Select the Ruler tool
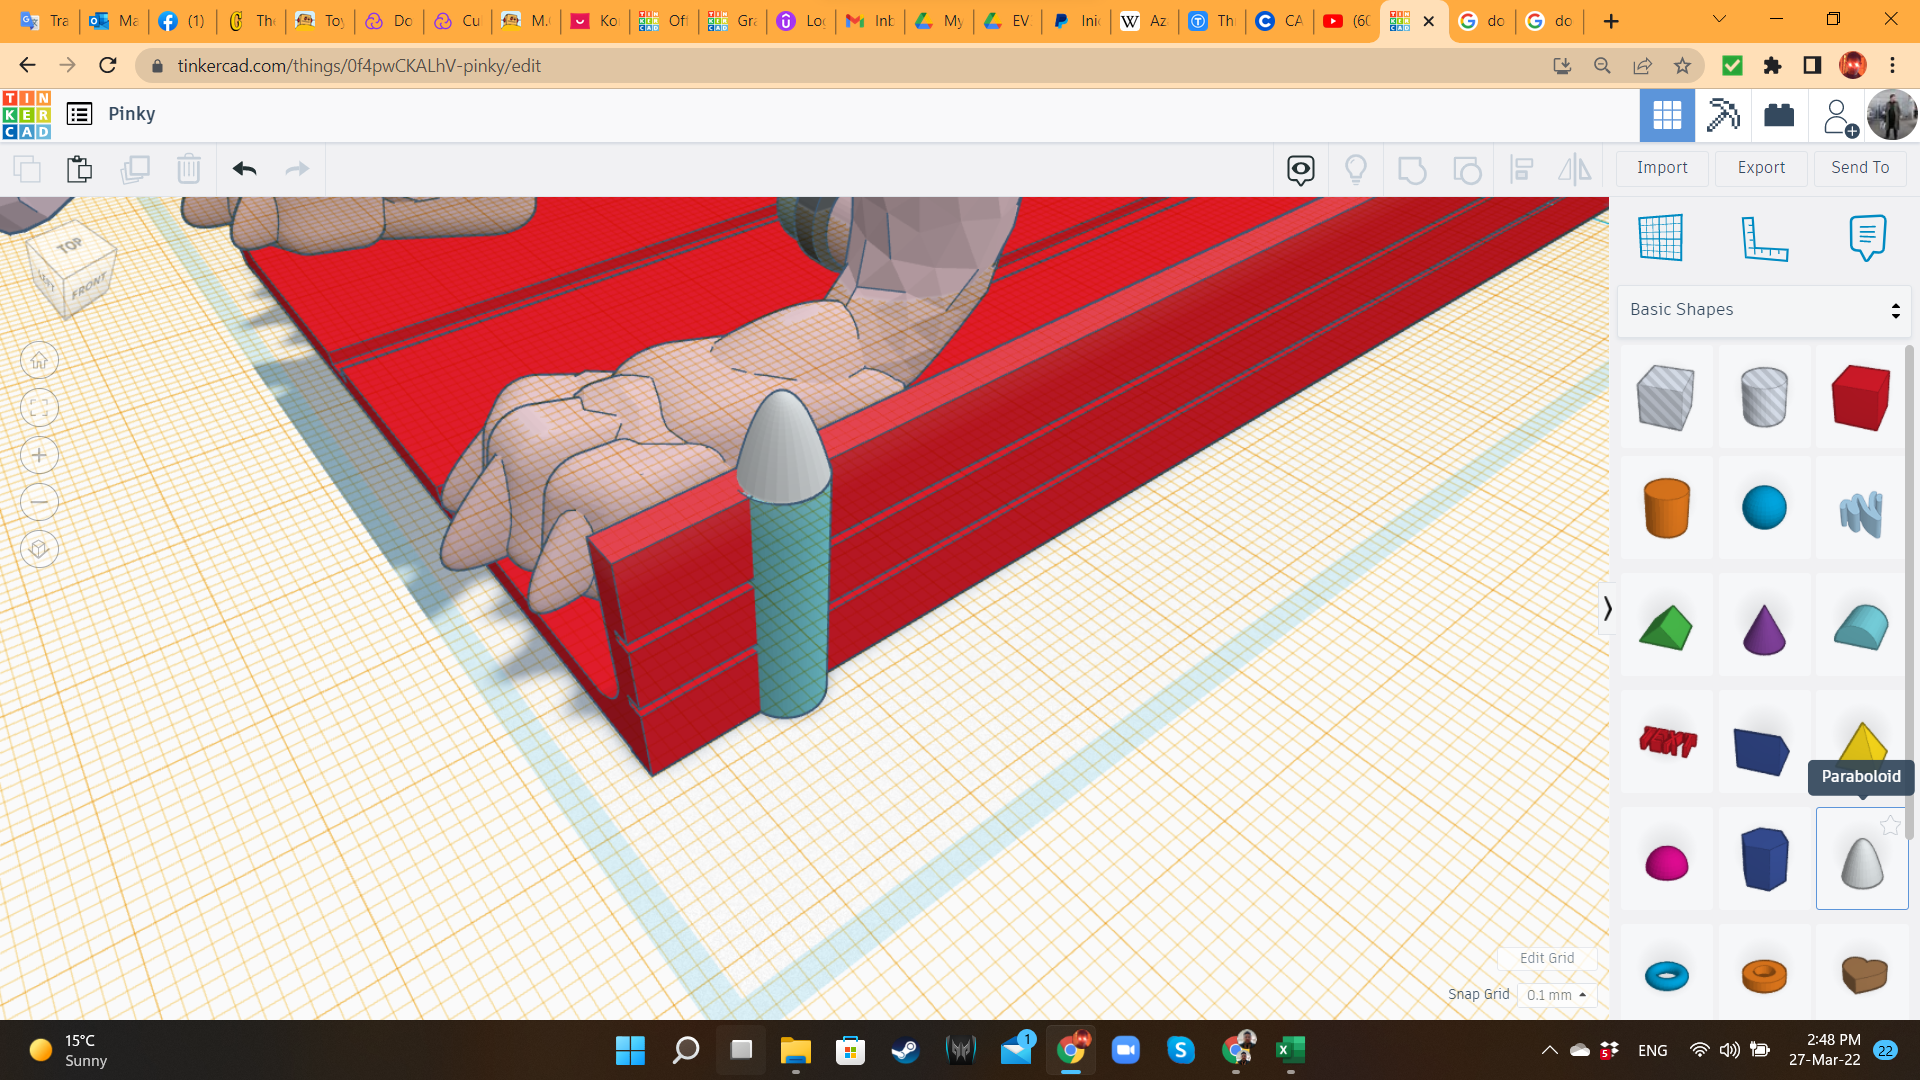The width and height of the screenshot is (1920, 1080). point(1763,238)
